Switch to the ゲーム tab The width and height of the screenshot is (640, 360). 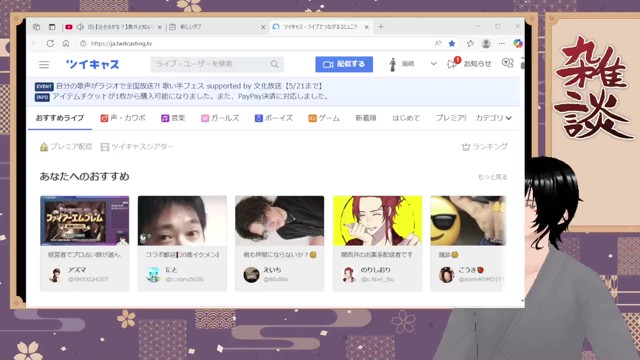click(x=324, y=118)
